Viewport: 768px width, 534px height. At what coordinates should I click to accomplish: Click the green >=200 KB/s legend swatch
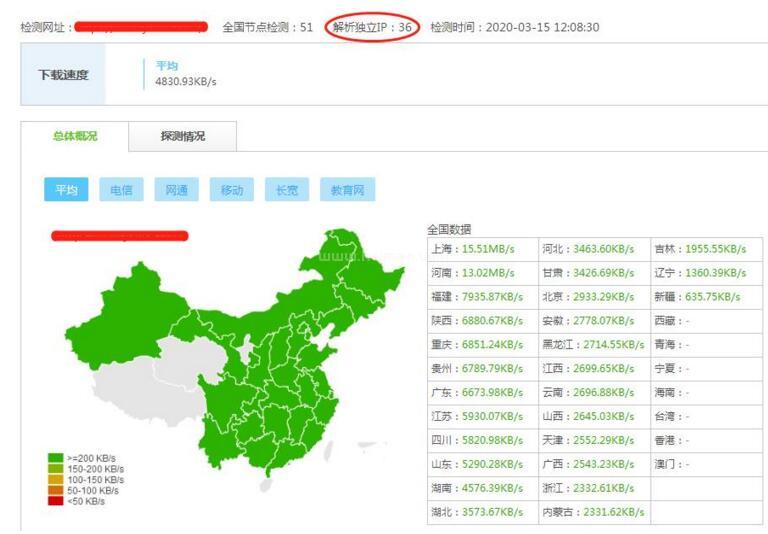56,458
